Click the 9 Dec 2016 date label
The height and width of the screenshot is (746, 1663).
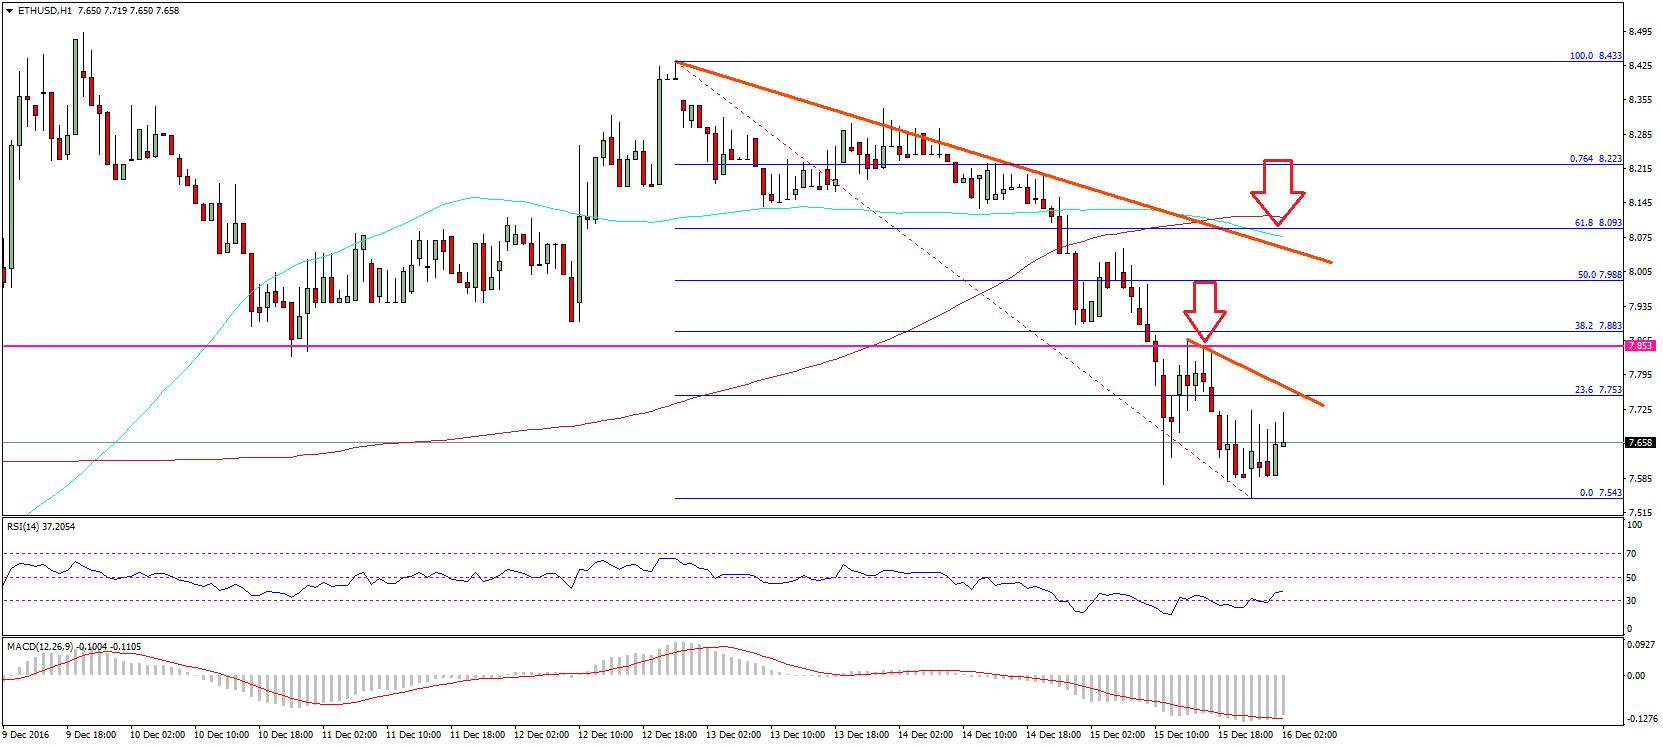26,735
